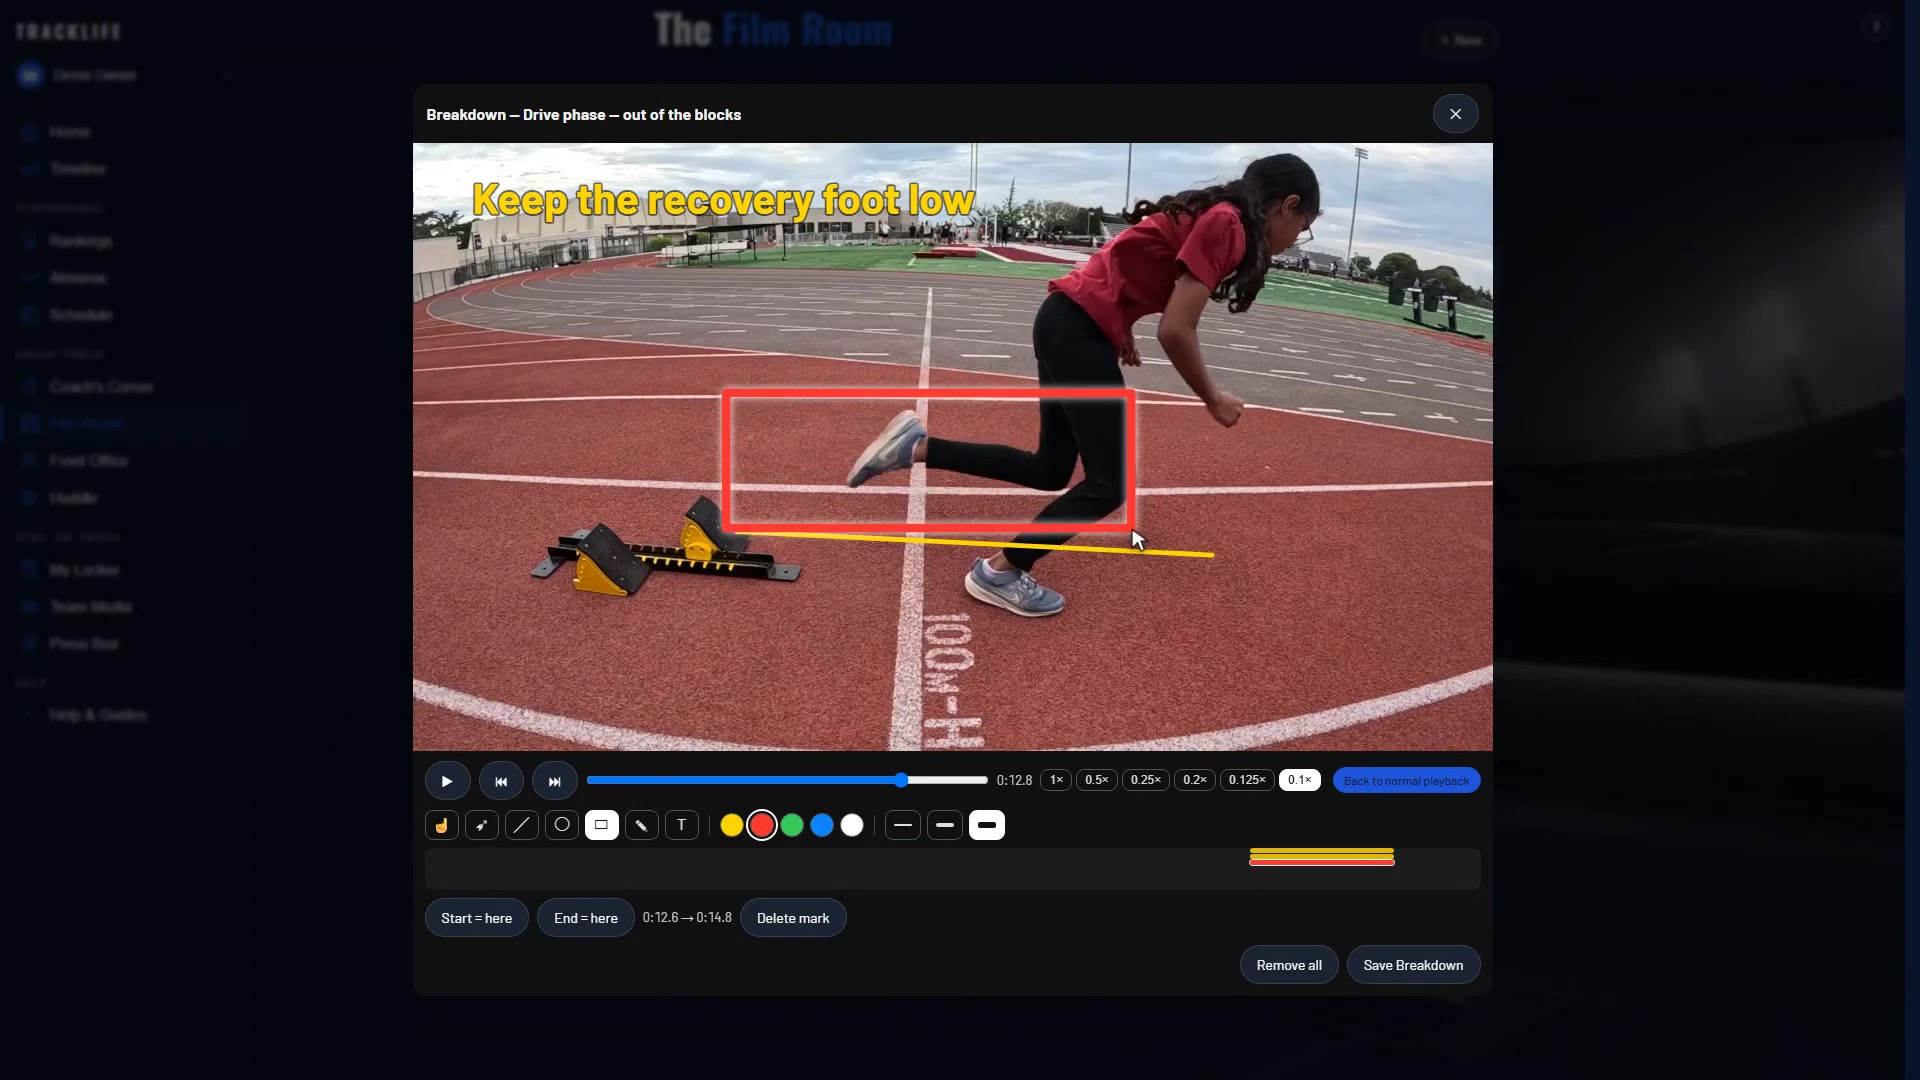Click Remove all button
The width and height of the screenshot is (1920, 1080).
(1289, 965)
